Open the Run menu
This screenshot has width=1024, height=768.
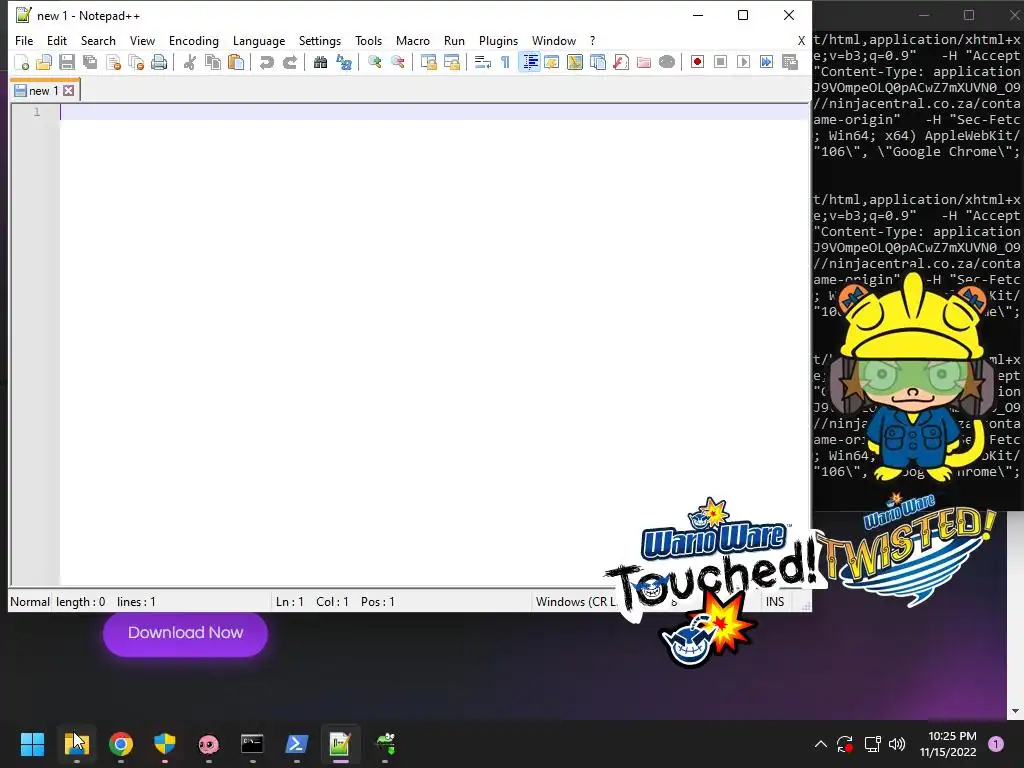coord(454,40)
